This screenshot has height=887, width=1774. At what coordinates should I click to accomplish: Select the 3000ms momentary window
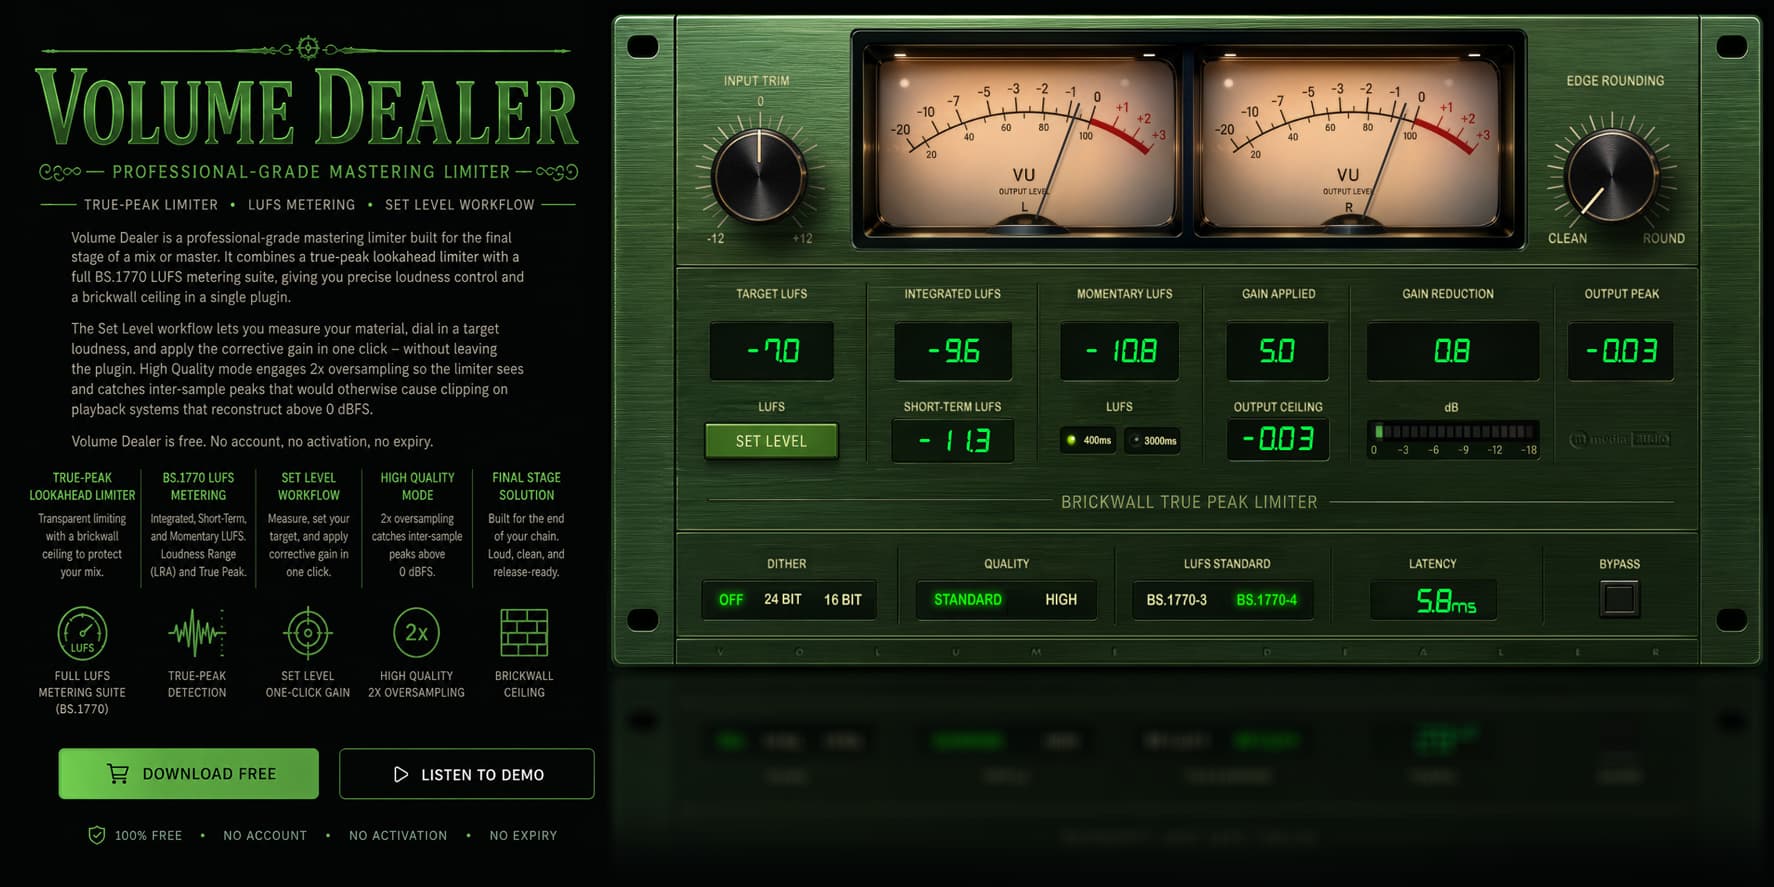1152,440
